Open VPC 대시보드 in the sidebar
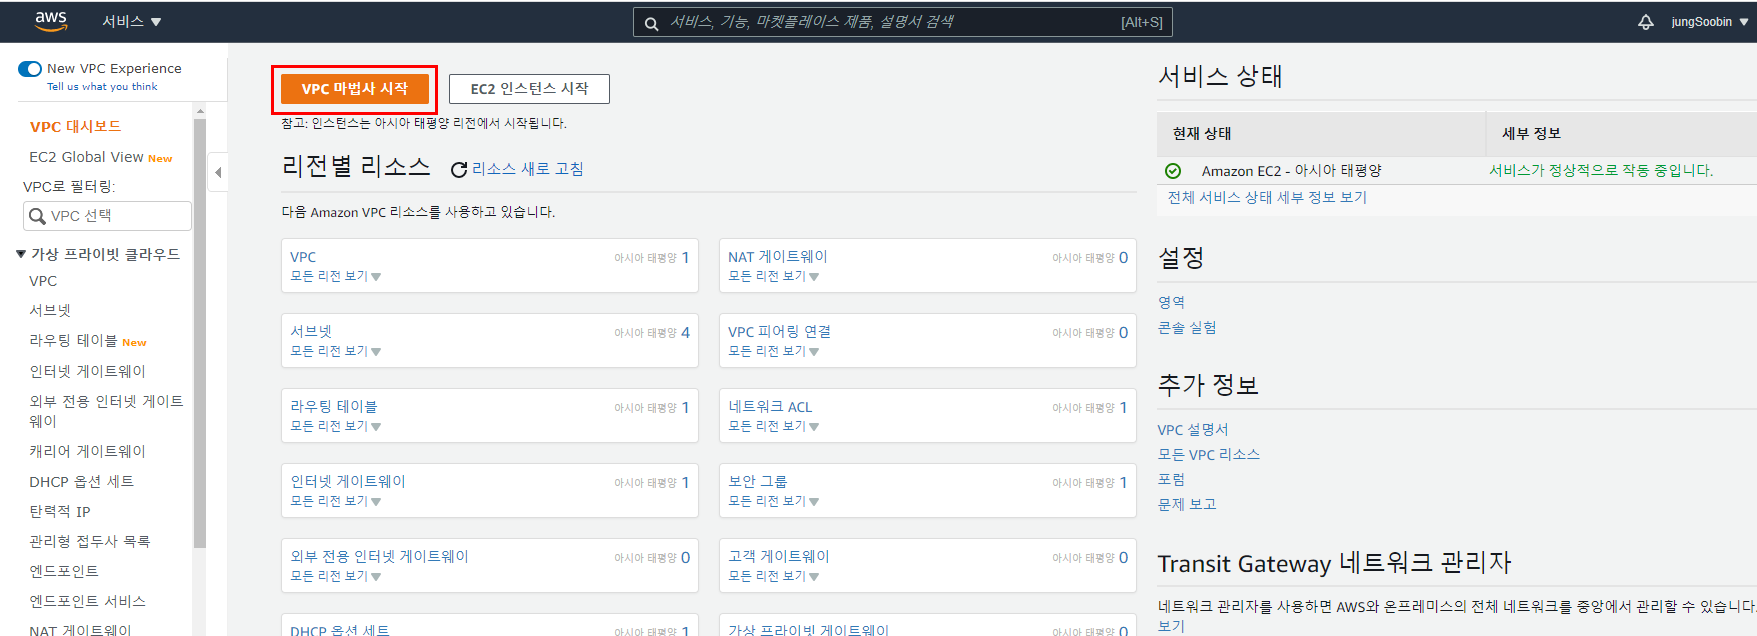The image size is (1757, 636). click(75, 127)
